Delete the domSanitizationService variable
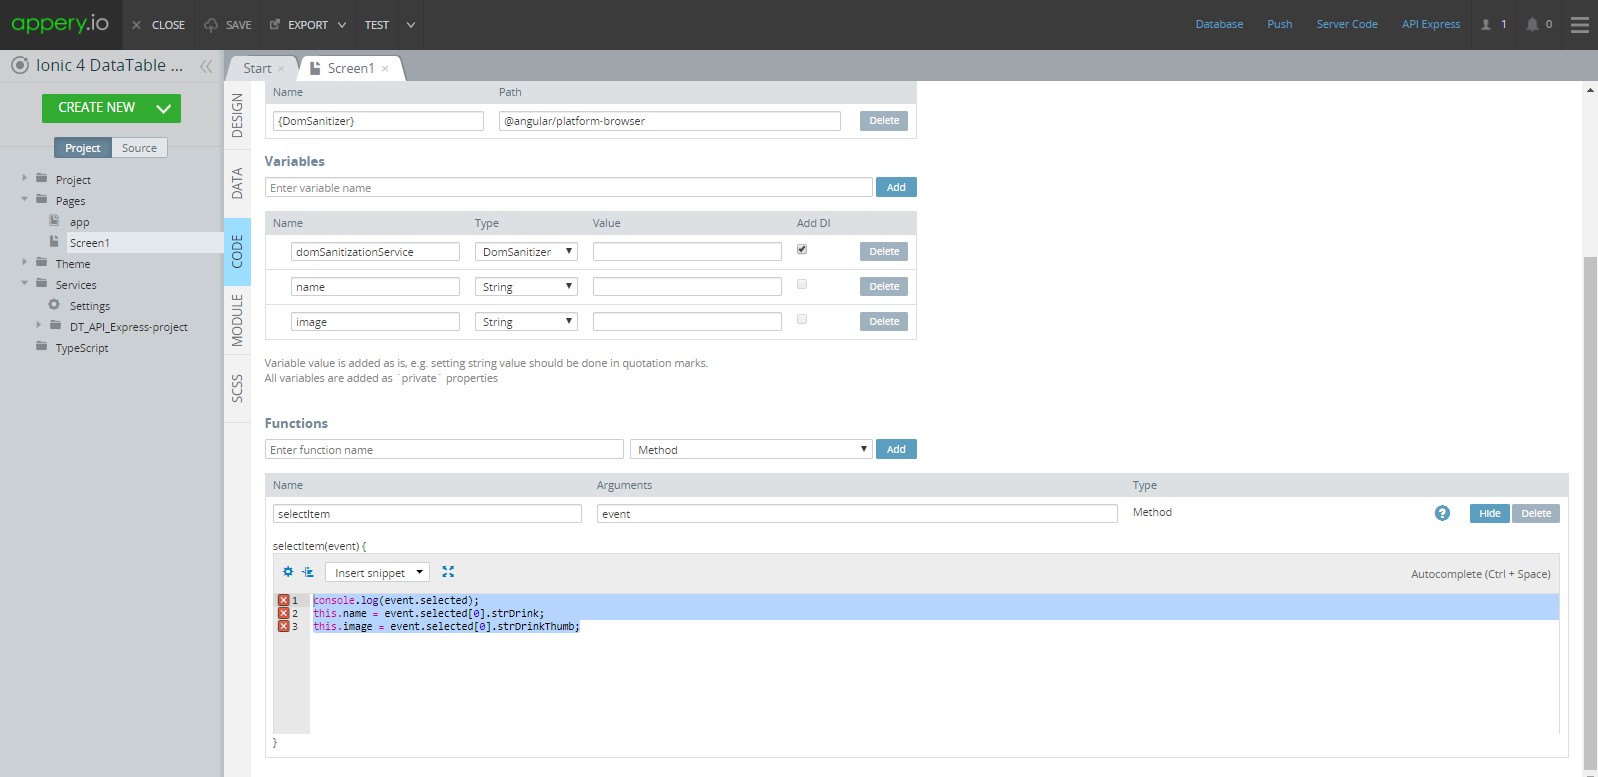 coord(884,252)
